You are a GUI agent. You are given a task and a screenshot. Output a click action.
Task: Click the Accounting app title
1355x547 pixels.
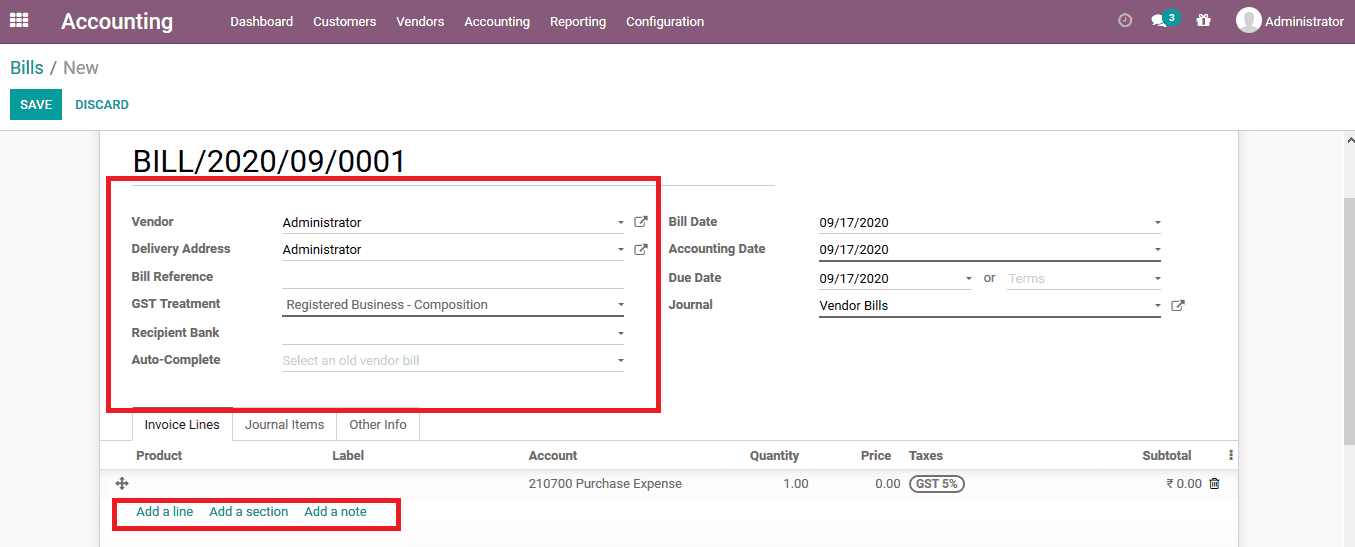[x=117, y=21]
